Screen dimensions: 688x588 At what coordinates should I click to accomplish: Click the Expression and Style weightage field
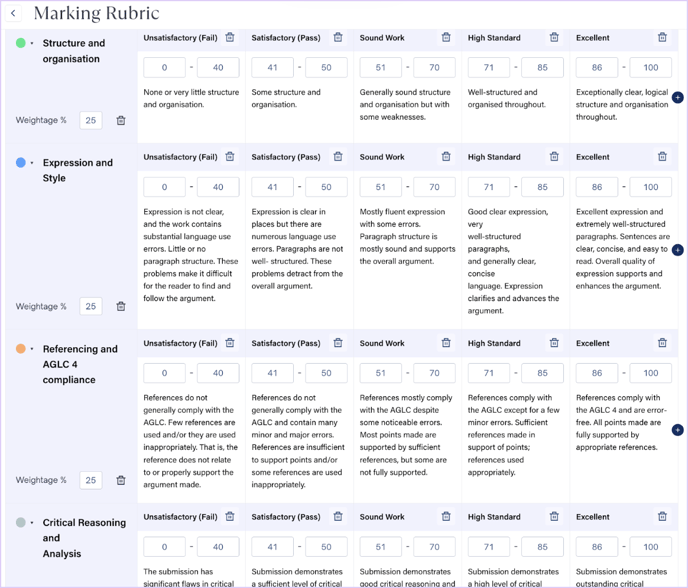pos(91,307)
